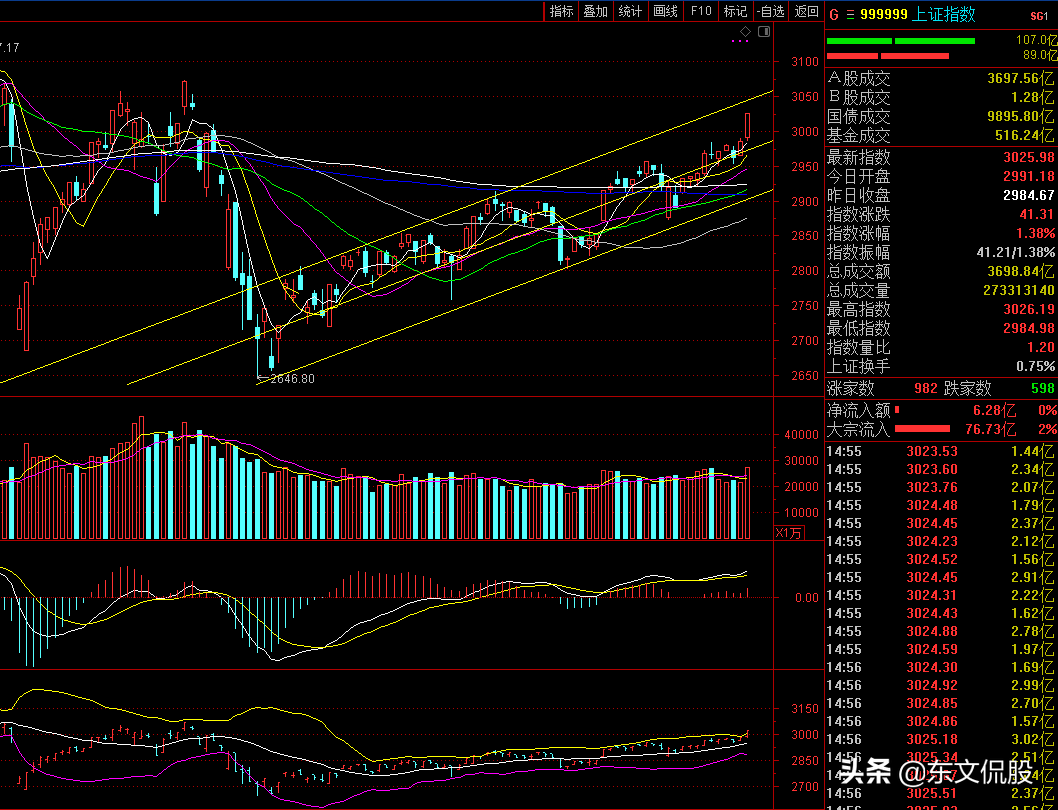This screenshot has height=810, width=1058.
Task: Toggle the side panel layout icon
Action: 764,32
